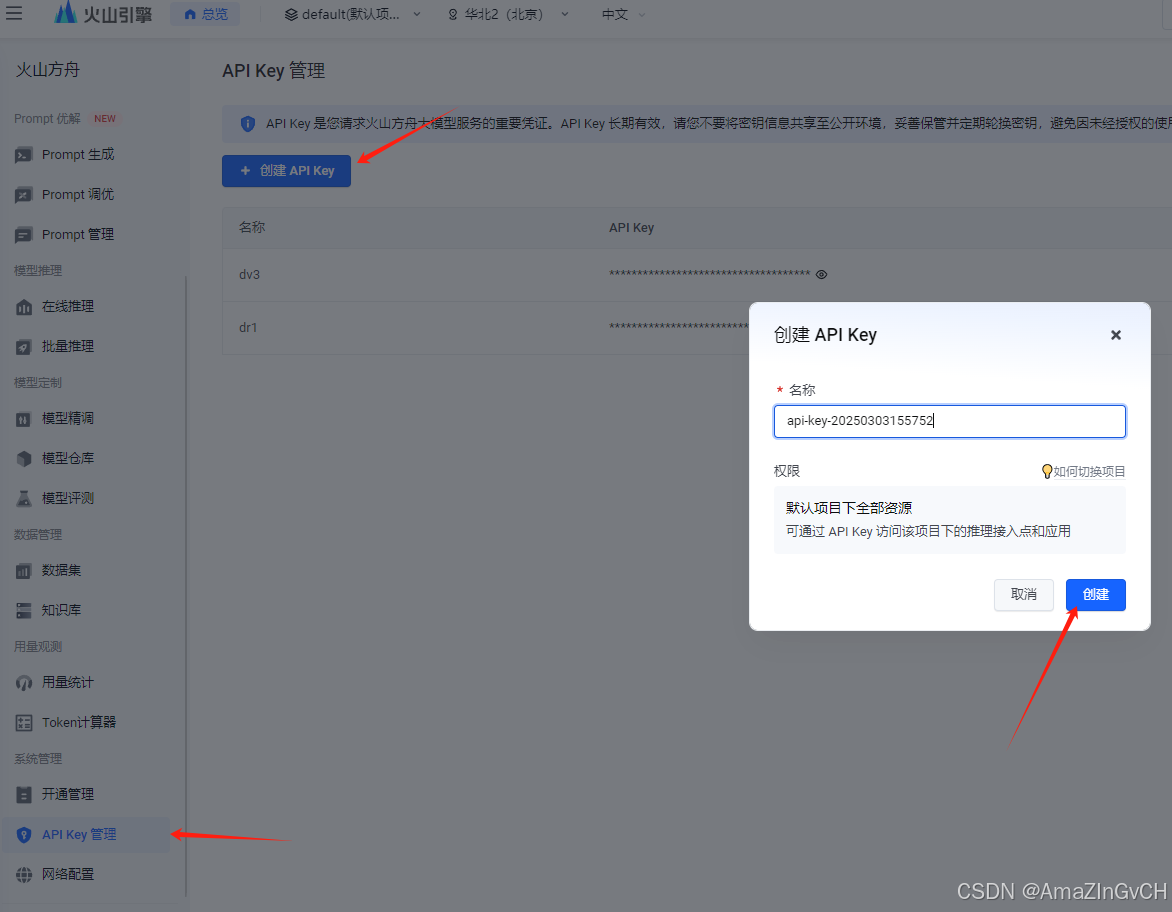Click the 在线推理 sidebar icon

24,307
